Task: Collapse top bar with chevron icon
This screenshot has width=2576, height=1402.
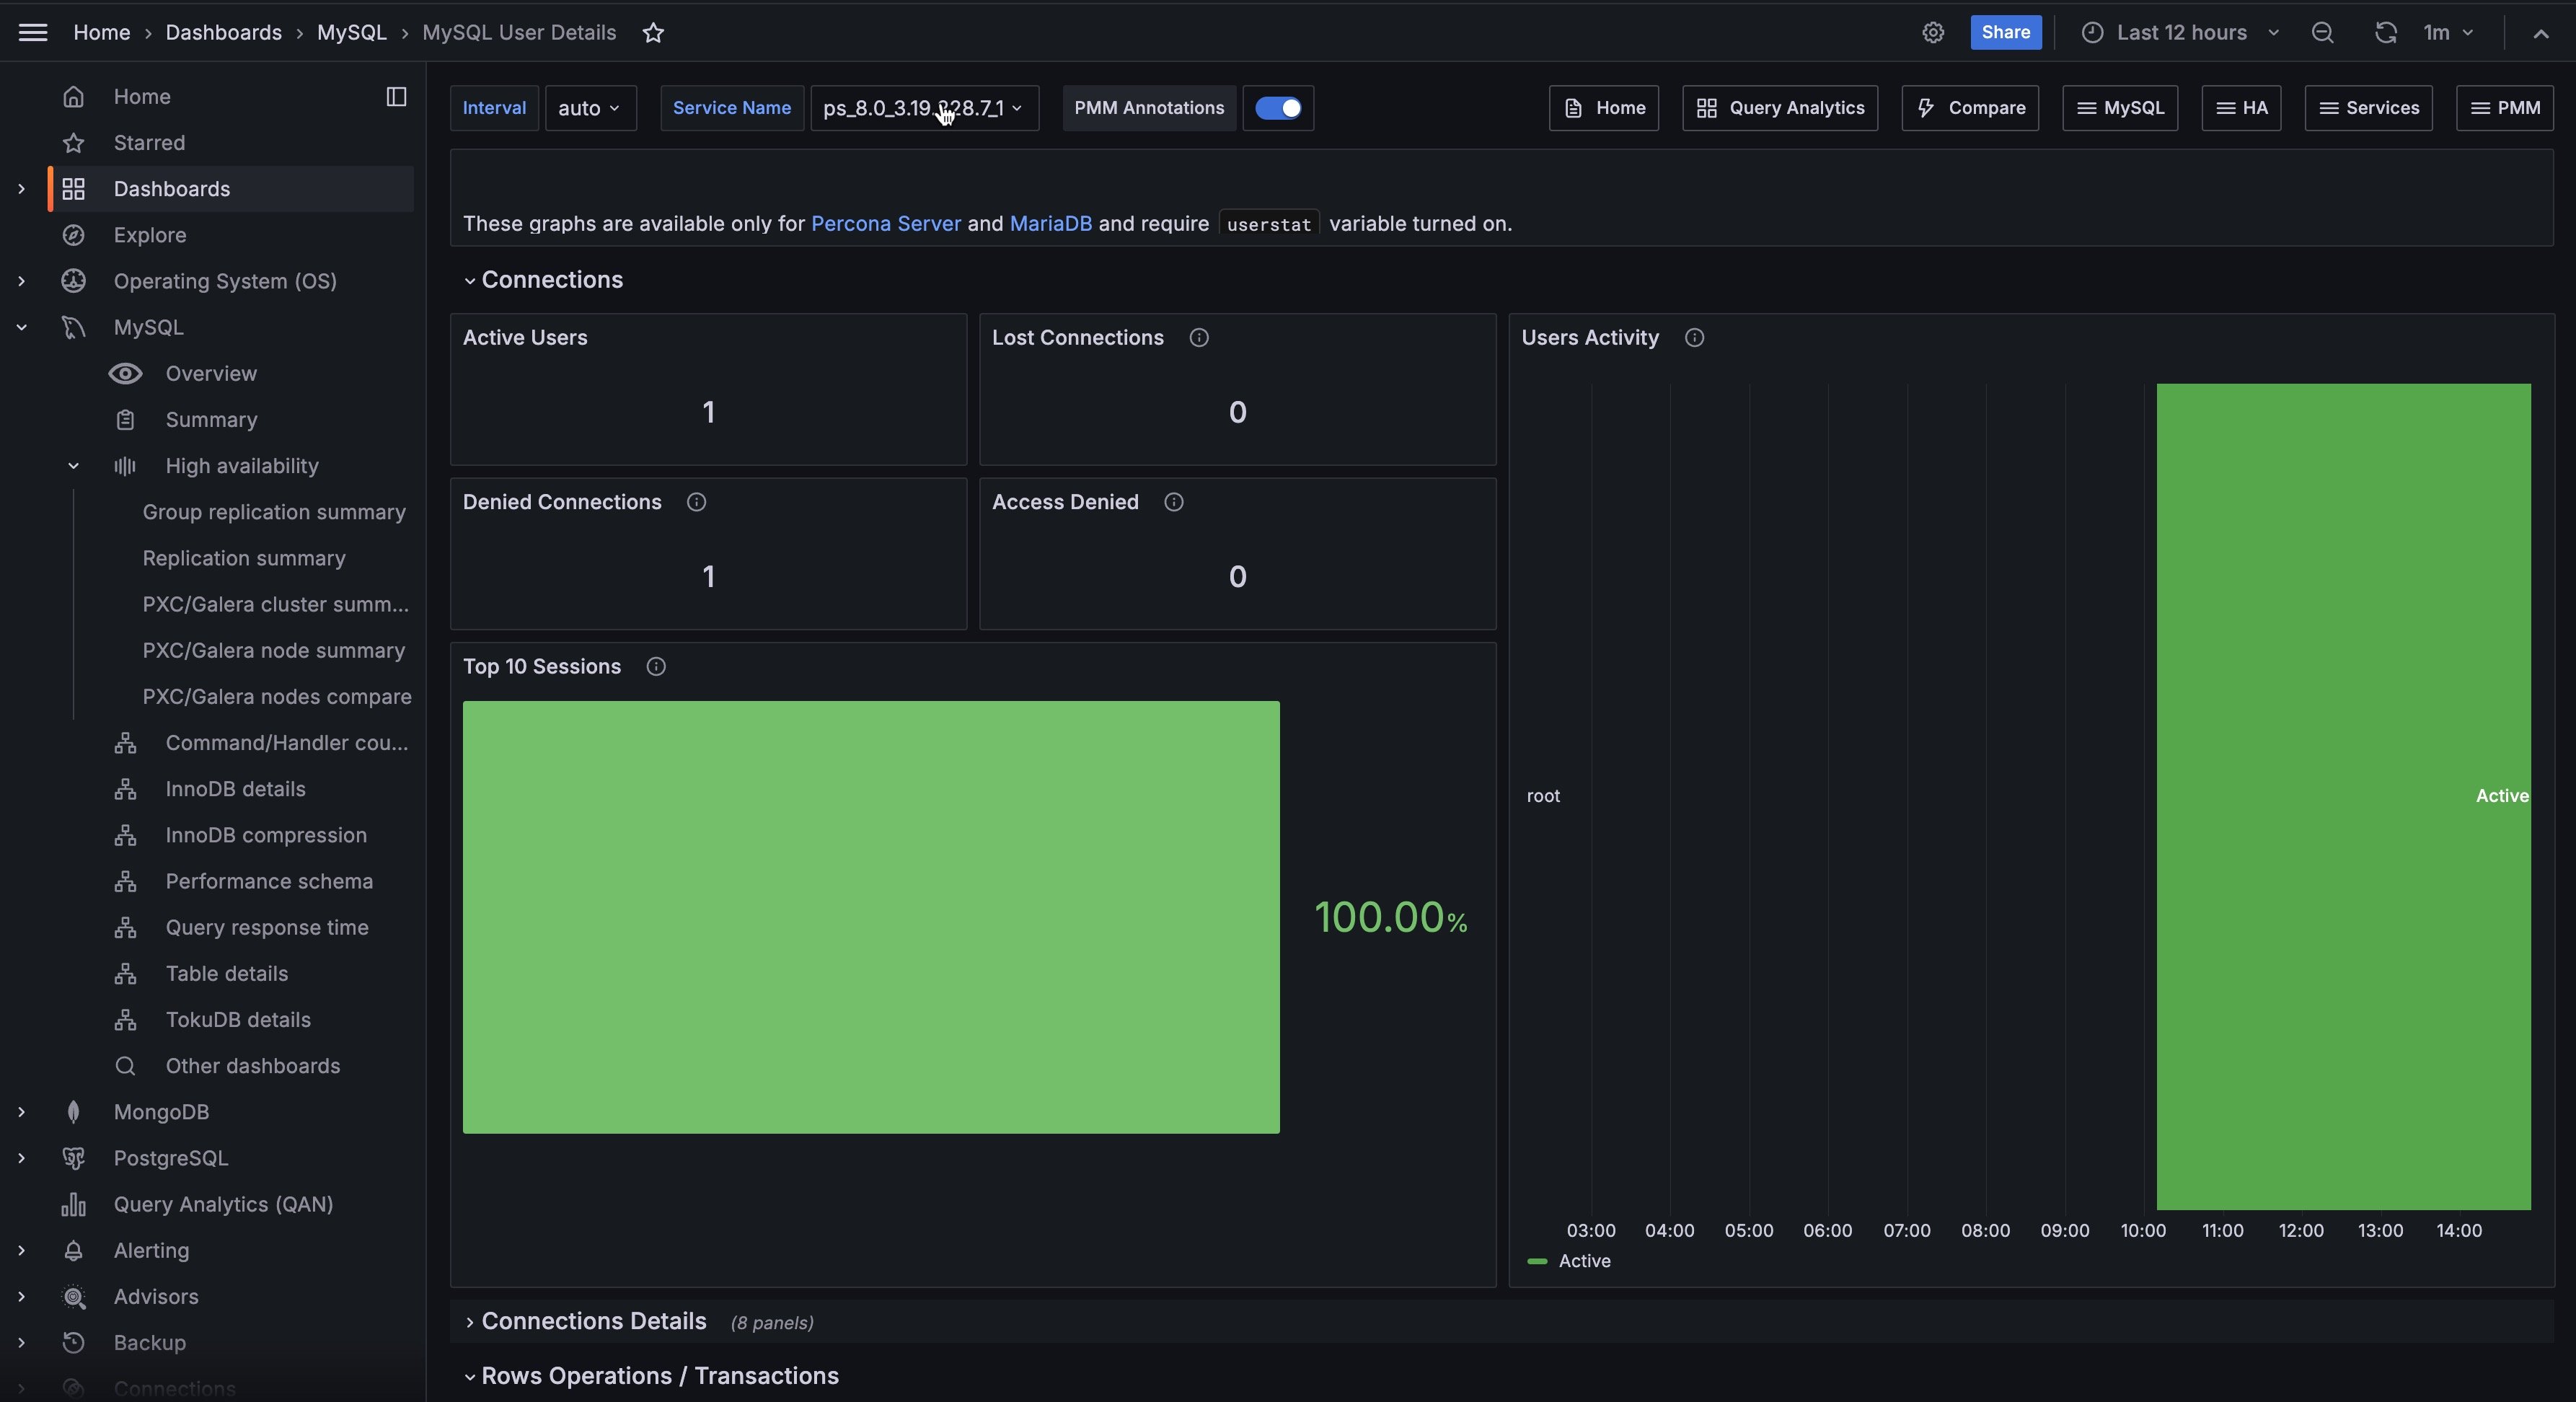Action: (2540, 32)
